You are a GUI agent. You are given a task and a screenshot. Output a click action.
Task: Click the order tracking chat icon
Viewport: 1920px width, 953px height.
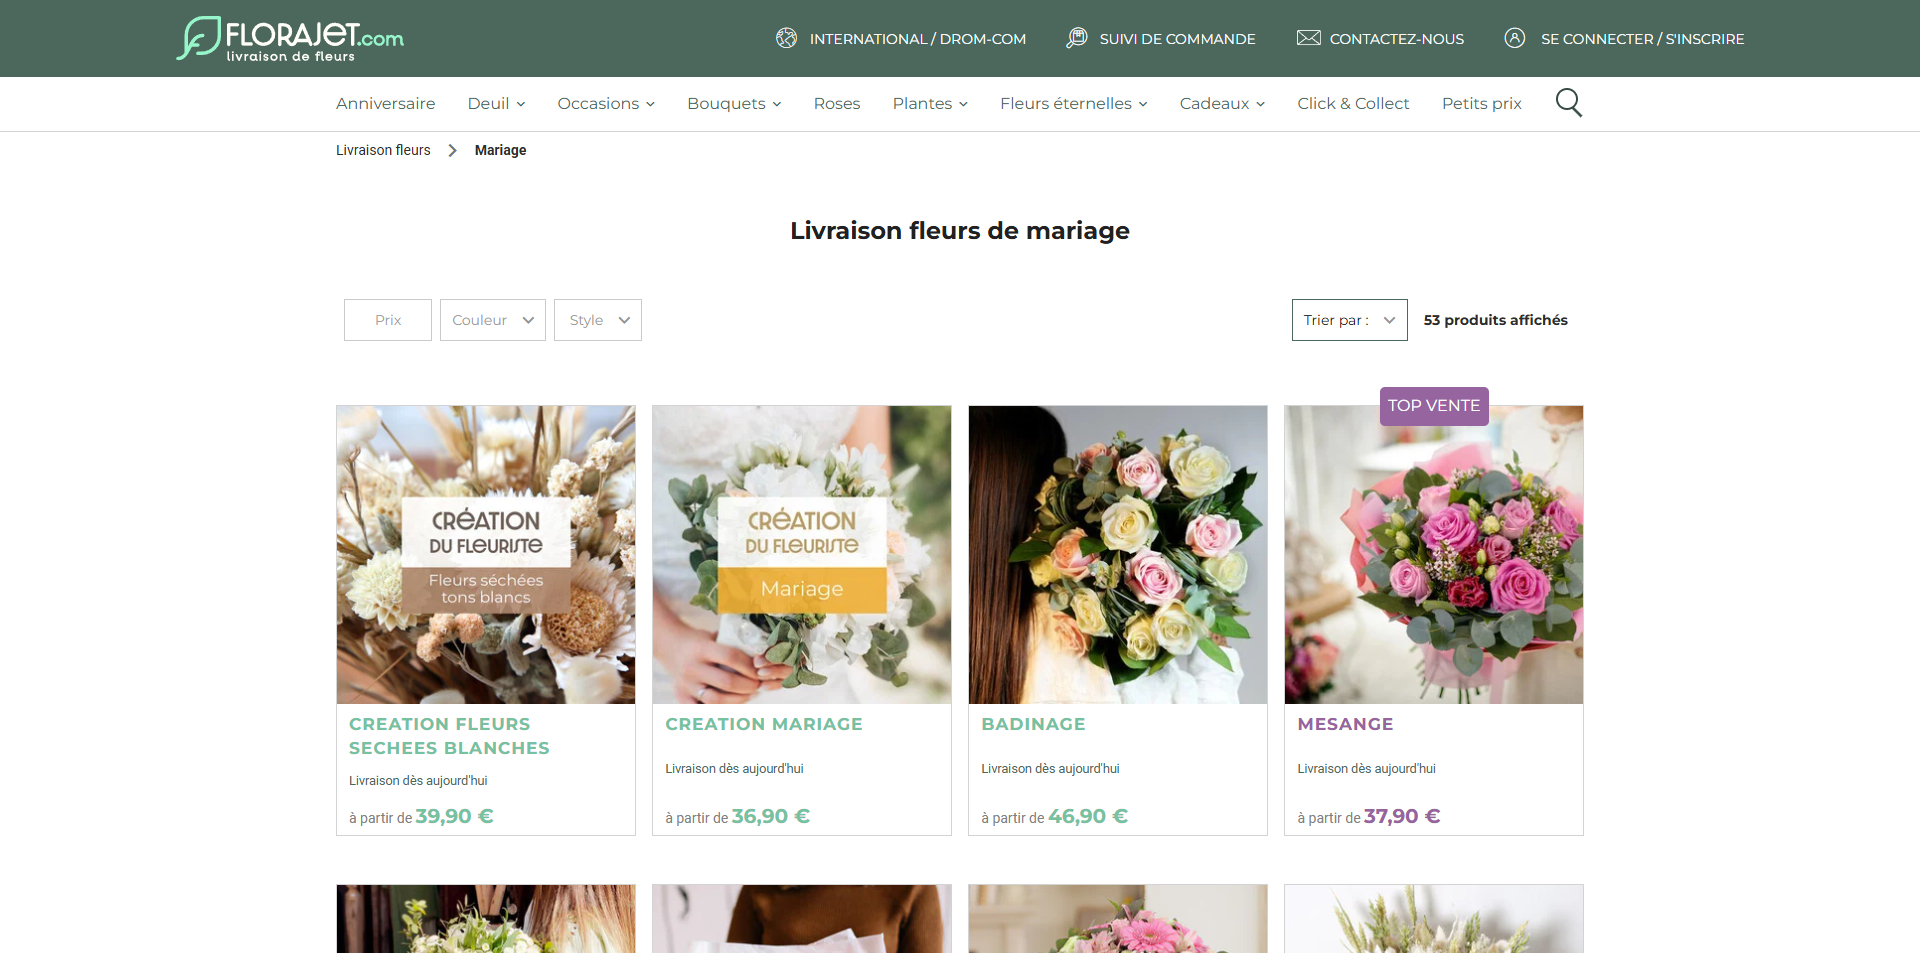[1076, 38]
